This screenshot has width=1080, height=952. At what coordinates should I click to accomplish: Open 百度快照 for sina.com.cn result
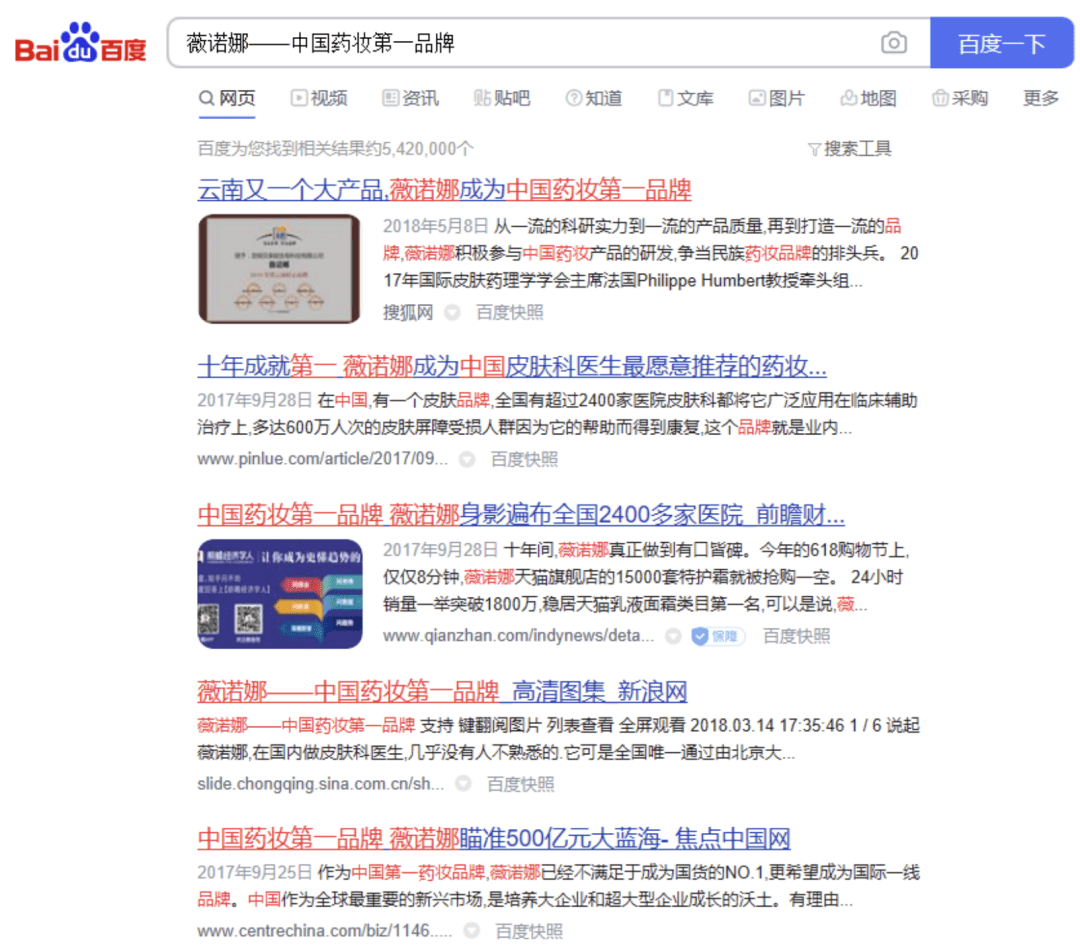tap(521, 784)
